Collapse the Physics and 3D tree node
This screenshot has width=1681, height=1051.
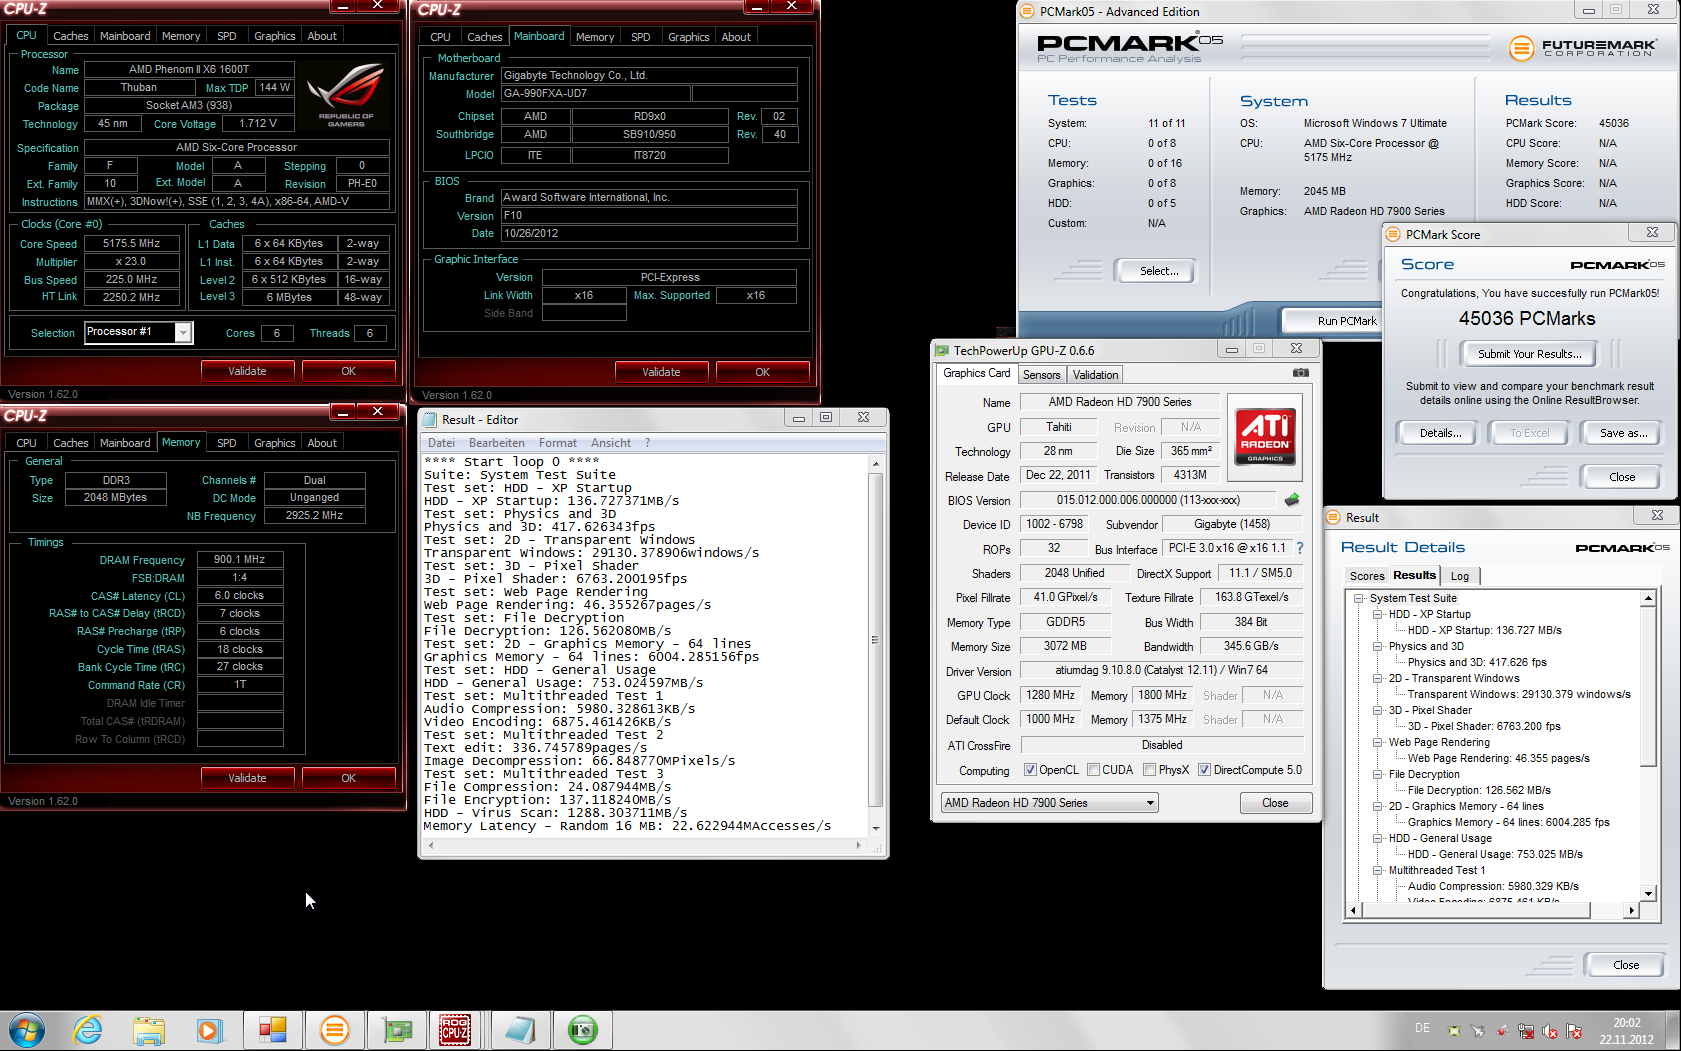pyautogui.click(x=1378, y=646)
